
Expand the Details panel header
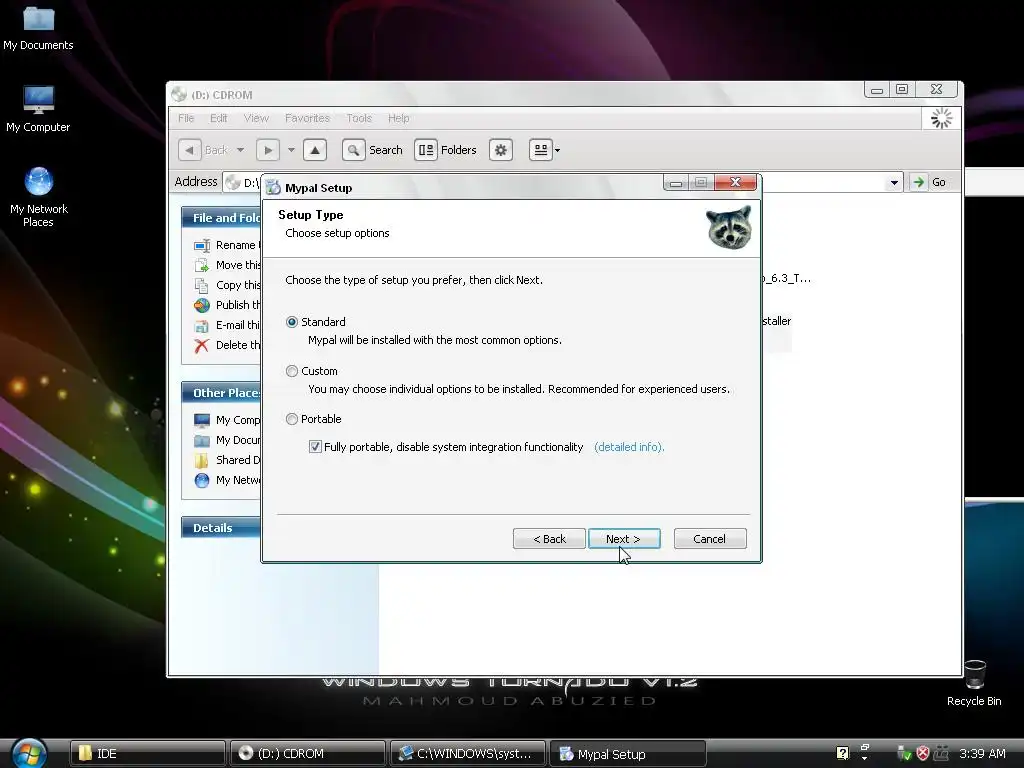pos(221,528)
